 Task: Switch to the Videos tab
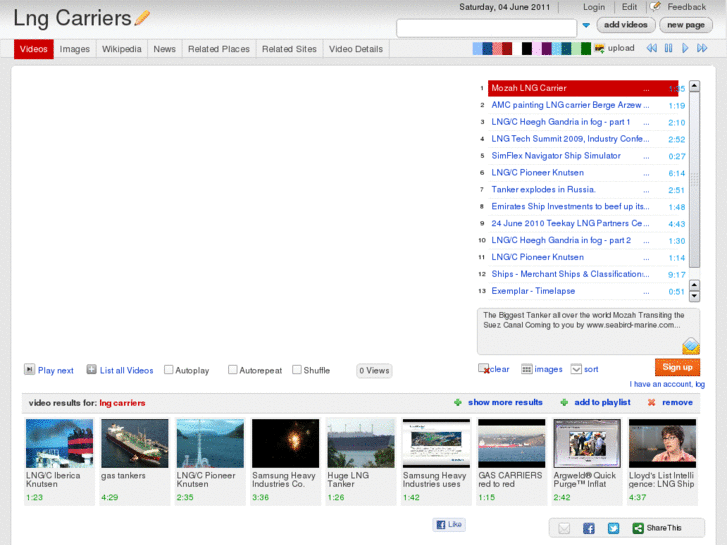[x=34, y=49]
